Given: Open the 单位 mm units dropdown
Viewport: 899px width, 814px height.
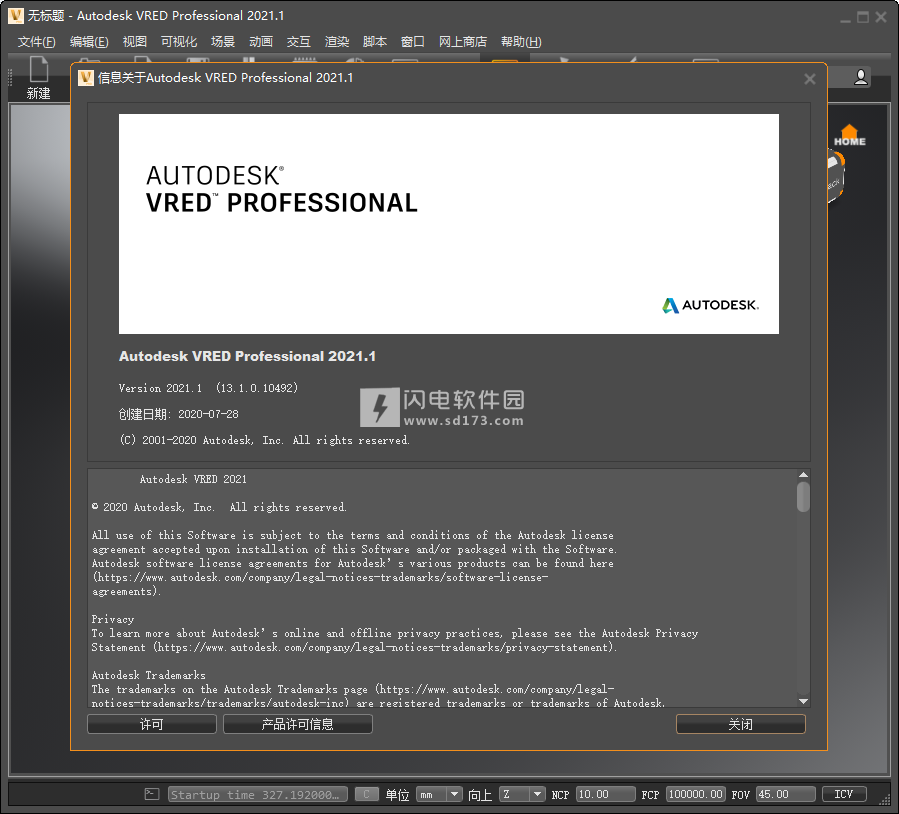Looking at the screenshot, I should click(x=439, y=794).
